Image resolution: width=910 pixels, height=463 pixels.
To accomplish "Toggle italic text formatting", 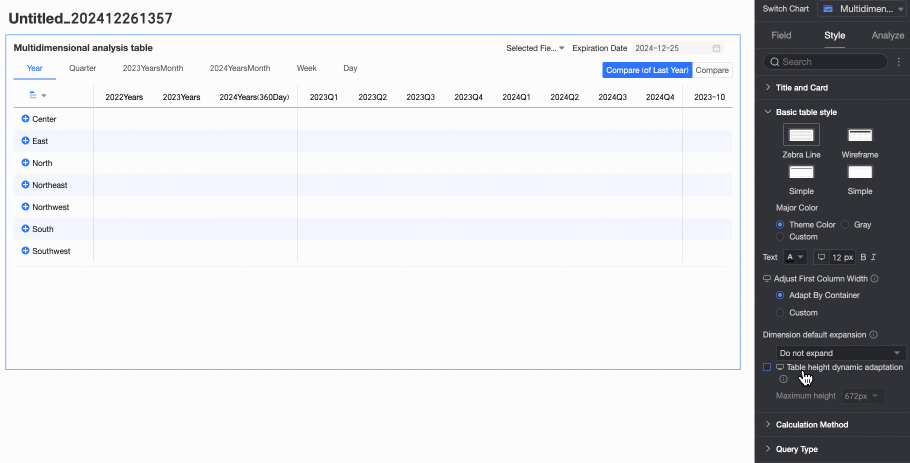I will tap(875, 257).
